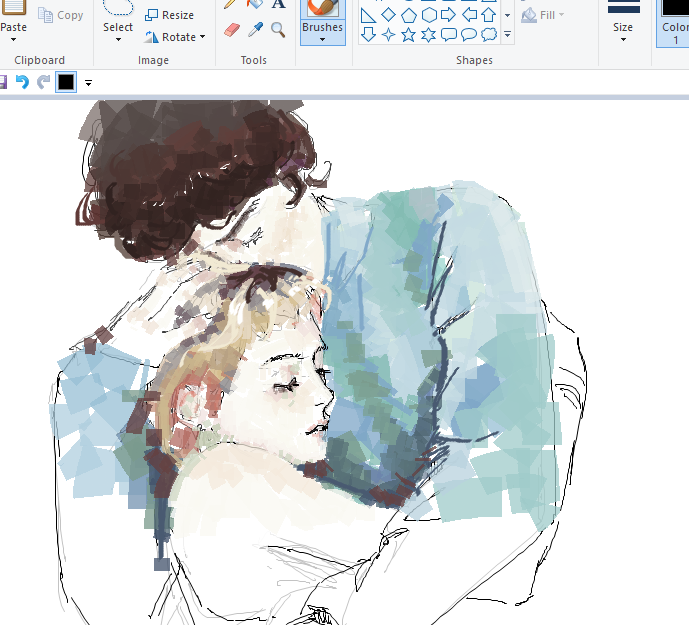
Task: Activate the Magnifier zoom tool
Action: coord(278,30)
